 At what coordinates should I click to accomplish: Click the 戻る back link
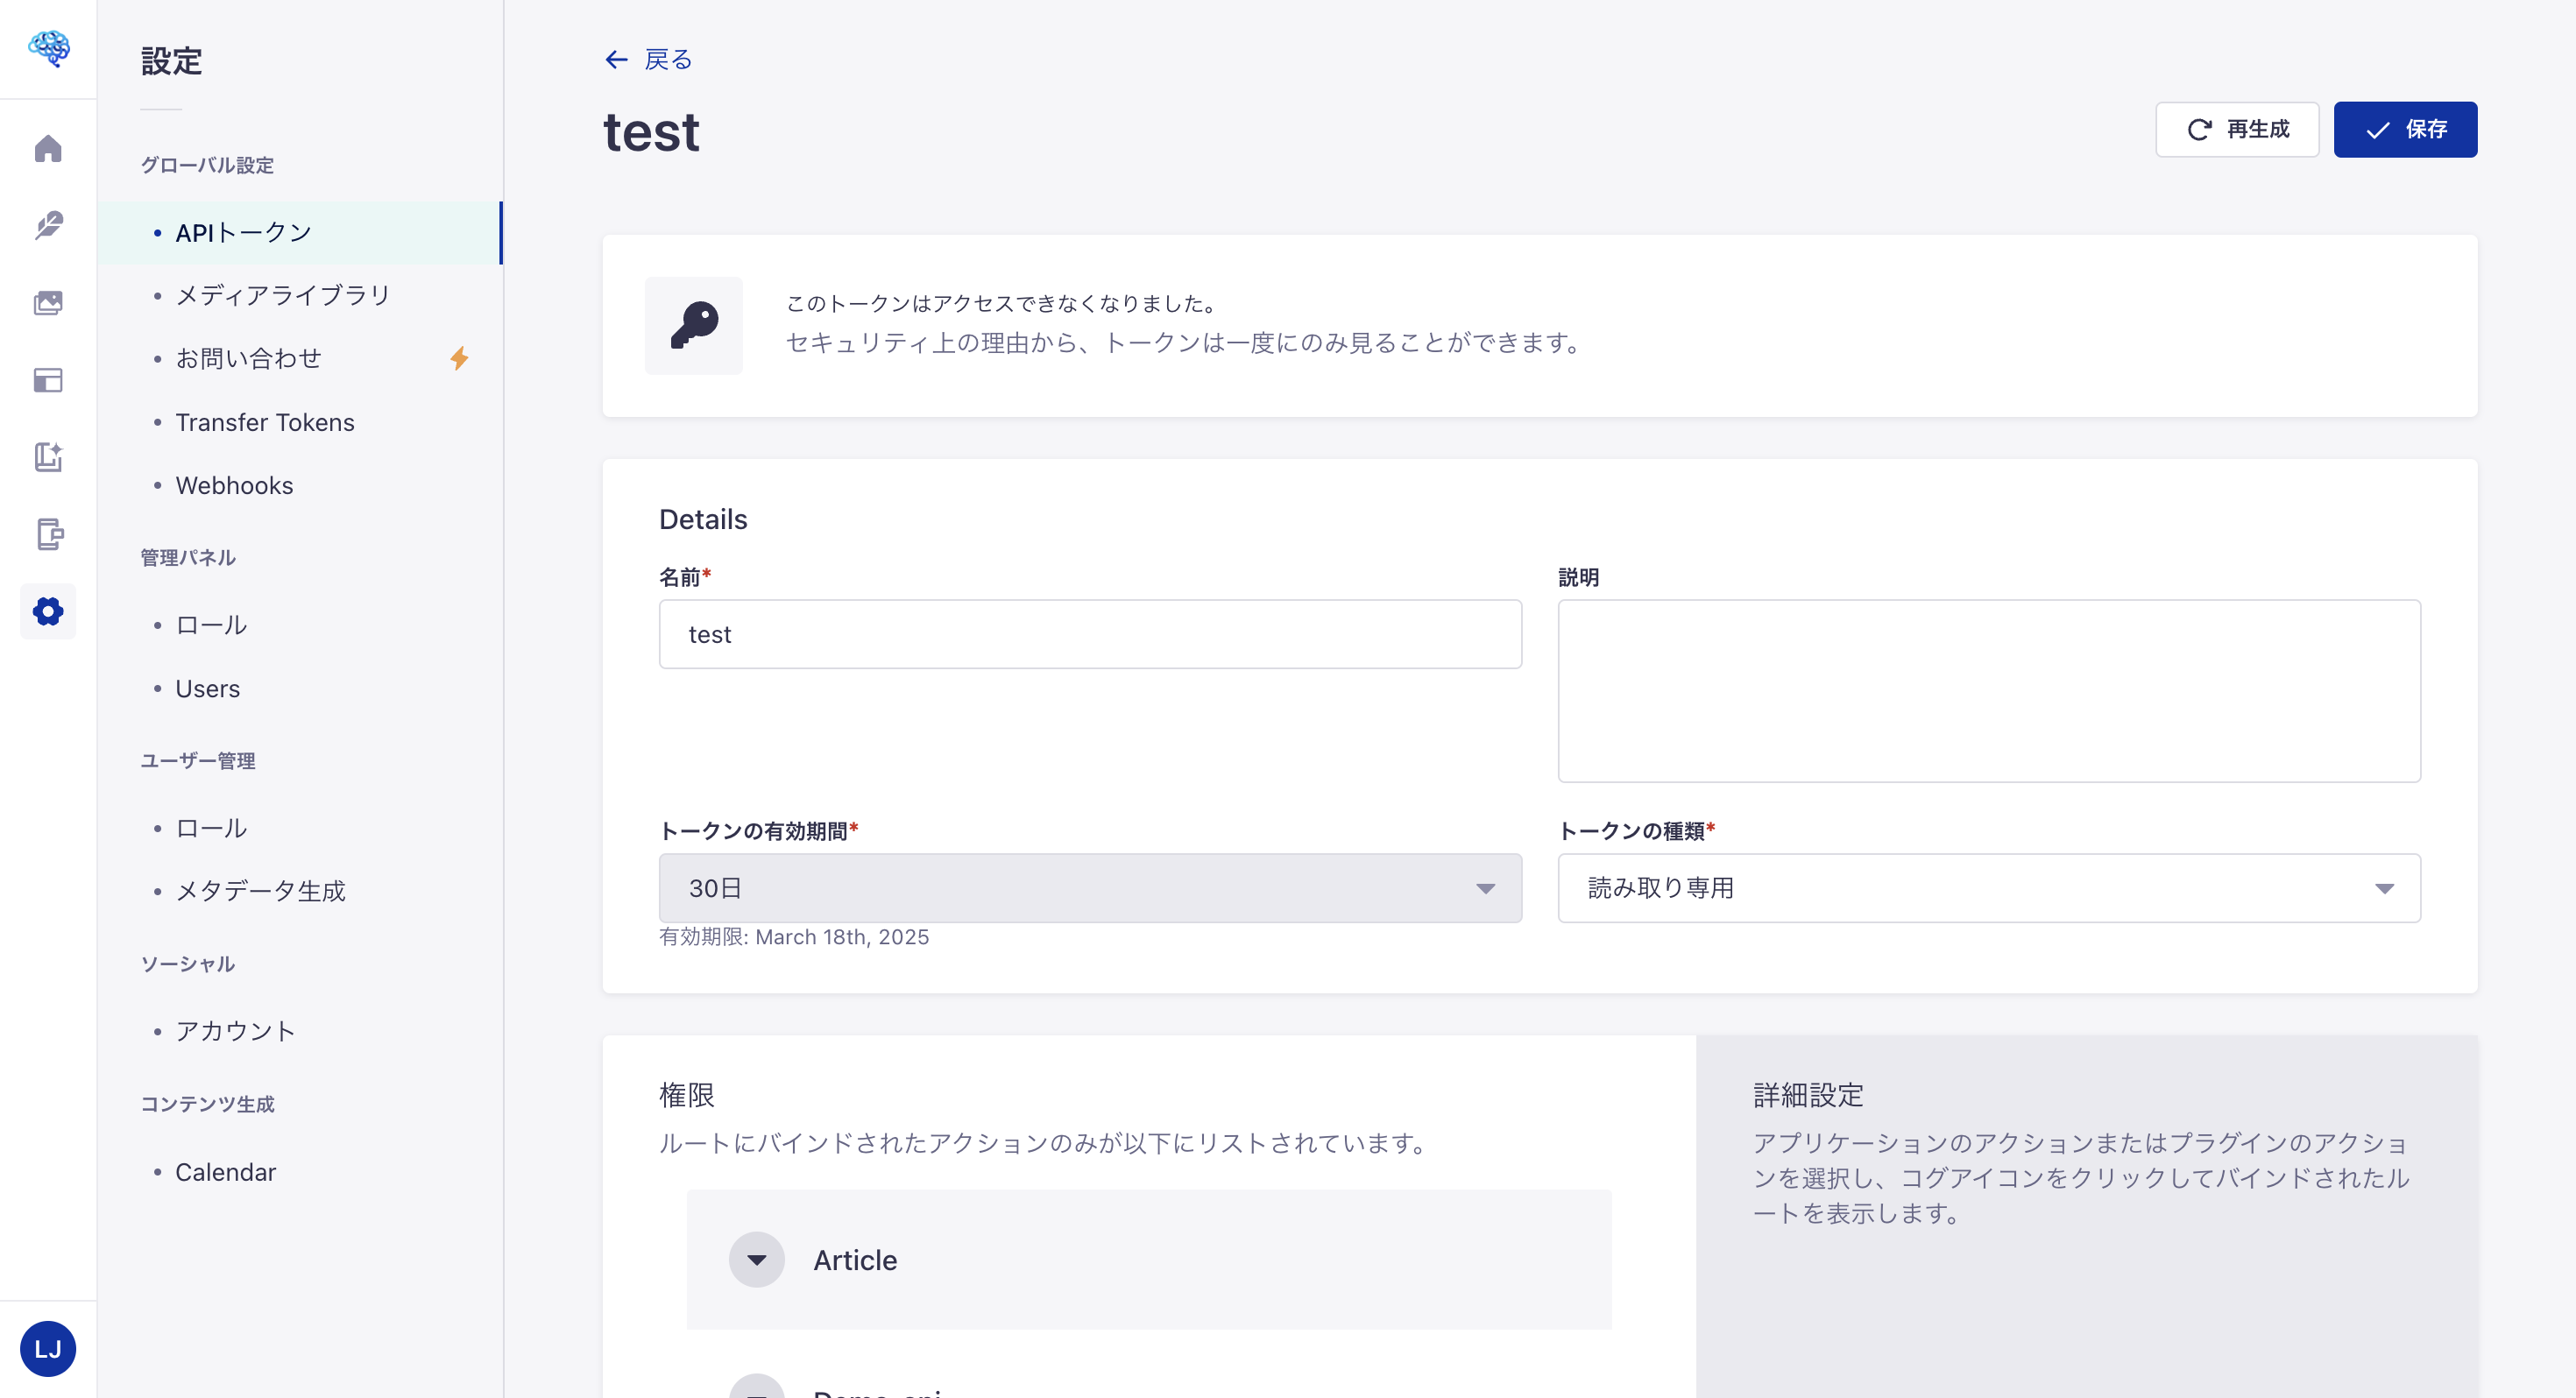click(x=648, y=60)
